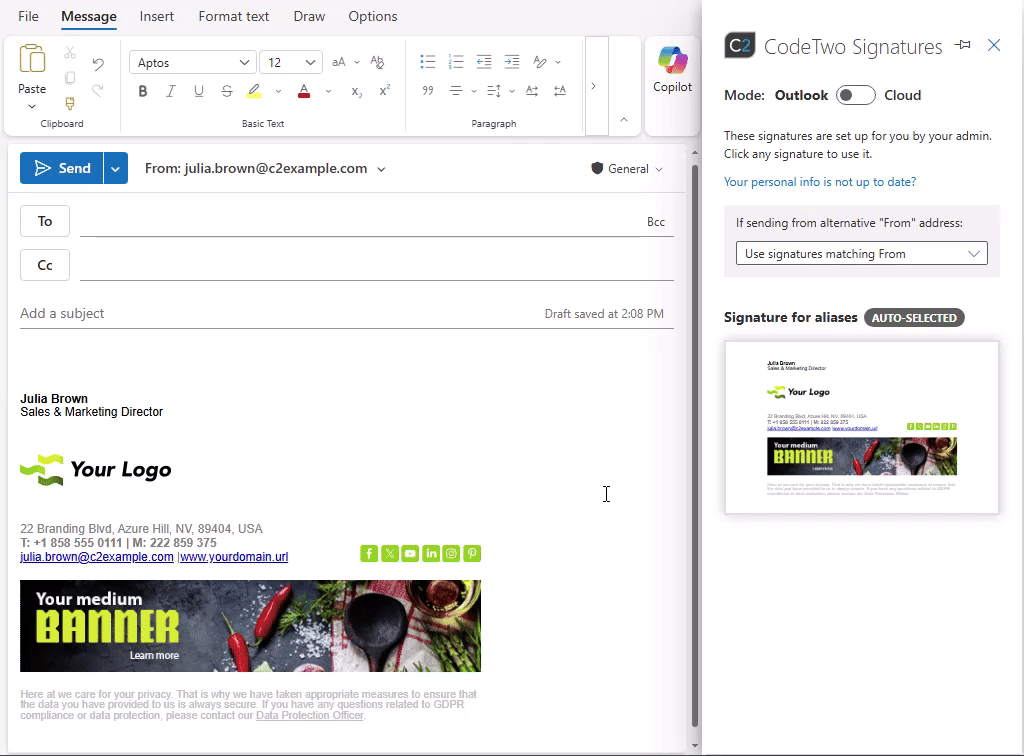Open Send options dropdown arrow
This screenshot has width=1024, height=756.
116,168
